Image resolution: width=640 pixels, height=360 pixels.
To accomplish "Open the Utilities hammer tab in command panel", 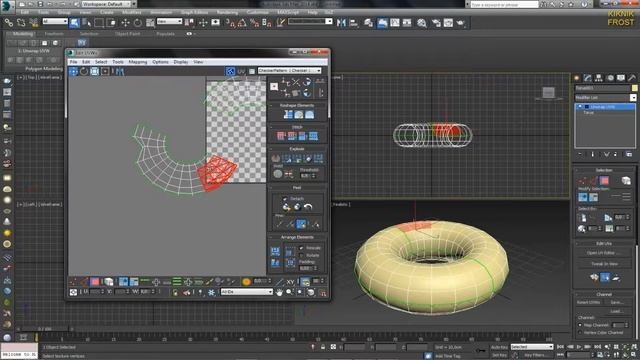I will (632, 78).
